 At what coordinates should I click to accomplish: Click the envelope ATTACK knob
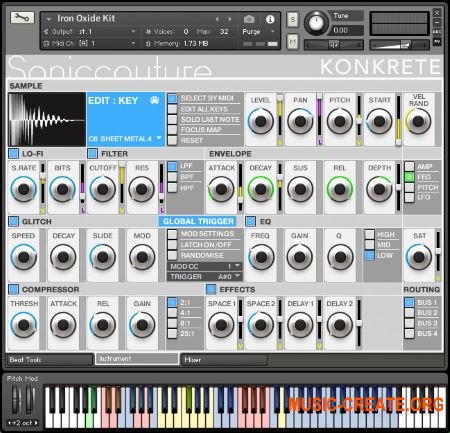click(221, 189)
